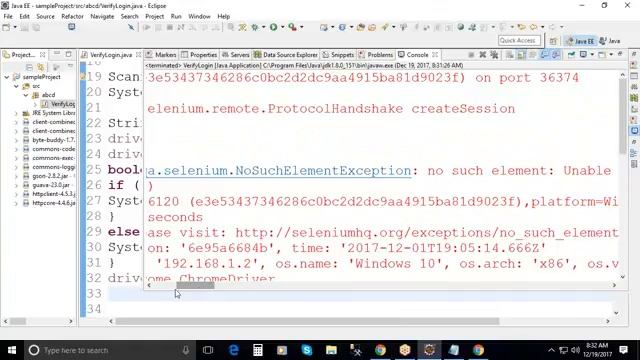
Task: Open NoSuchElementException link in console
Action: 279,171
